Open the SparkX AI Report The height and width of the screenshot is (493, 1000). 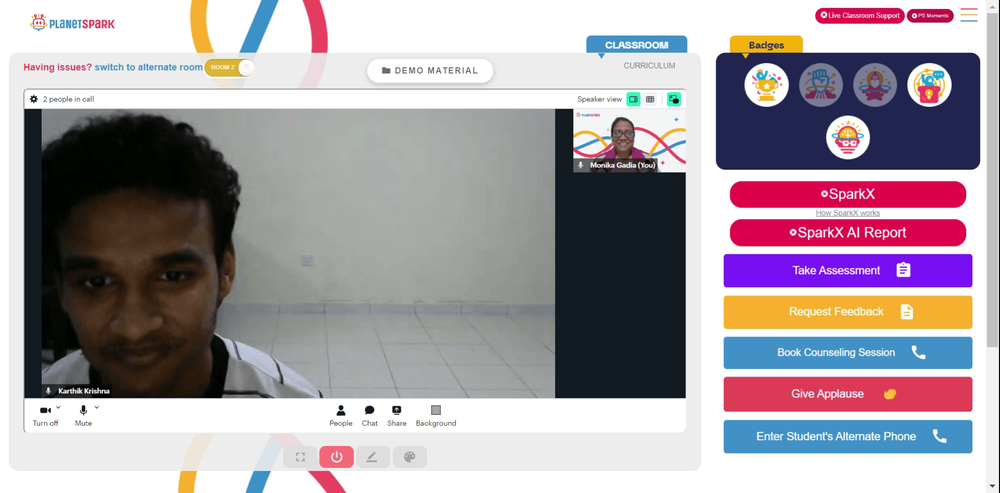(x=848, y=233)
